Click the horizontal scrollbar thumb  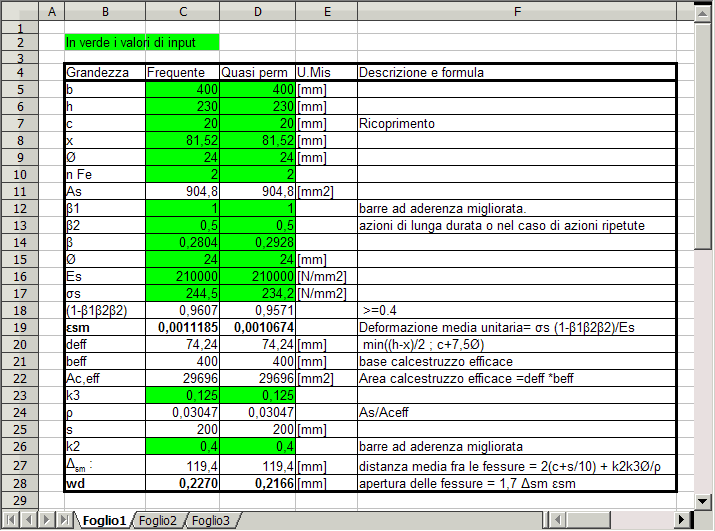pos(588,520)
